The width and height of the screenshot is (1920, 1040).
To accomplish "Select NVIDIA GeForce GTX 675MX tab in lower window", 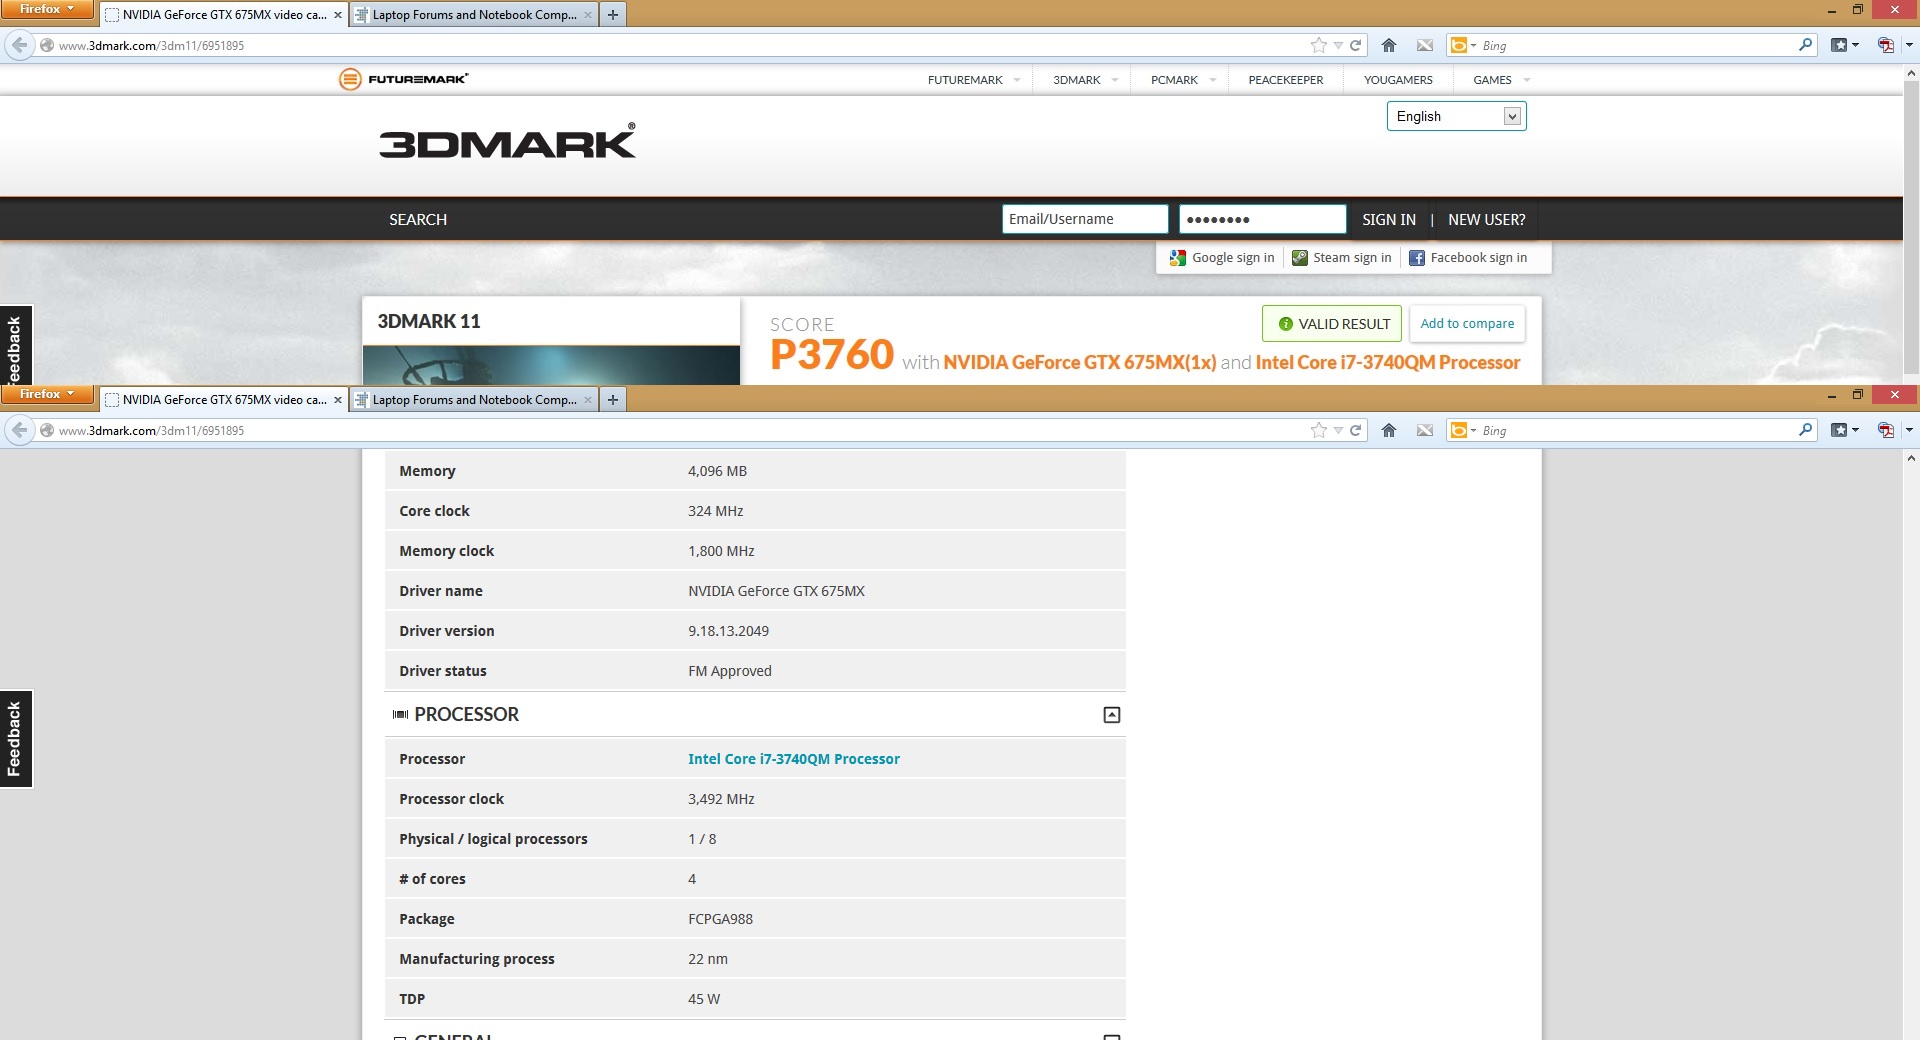I will point(223,400).
